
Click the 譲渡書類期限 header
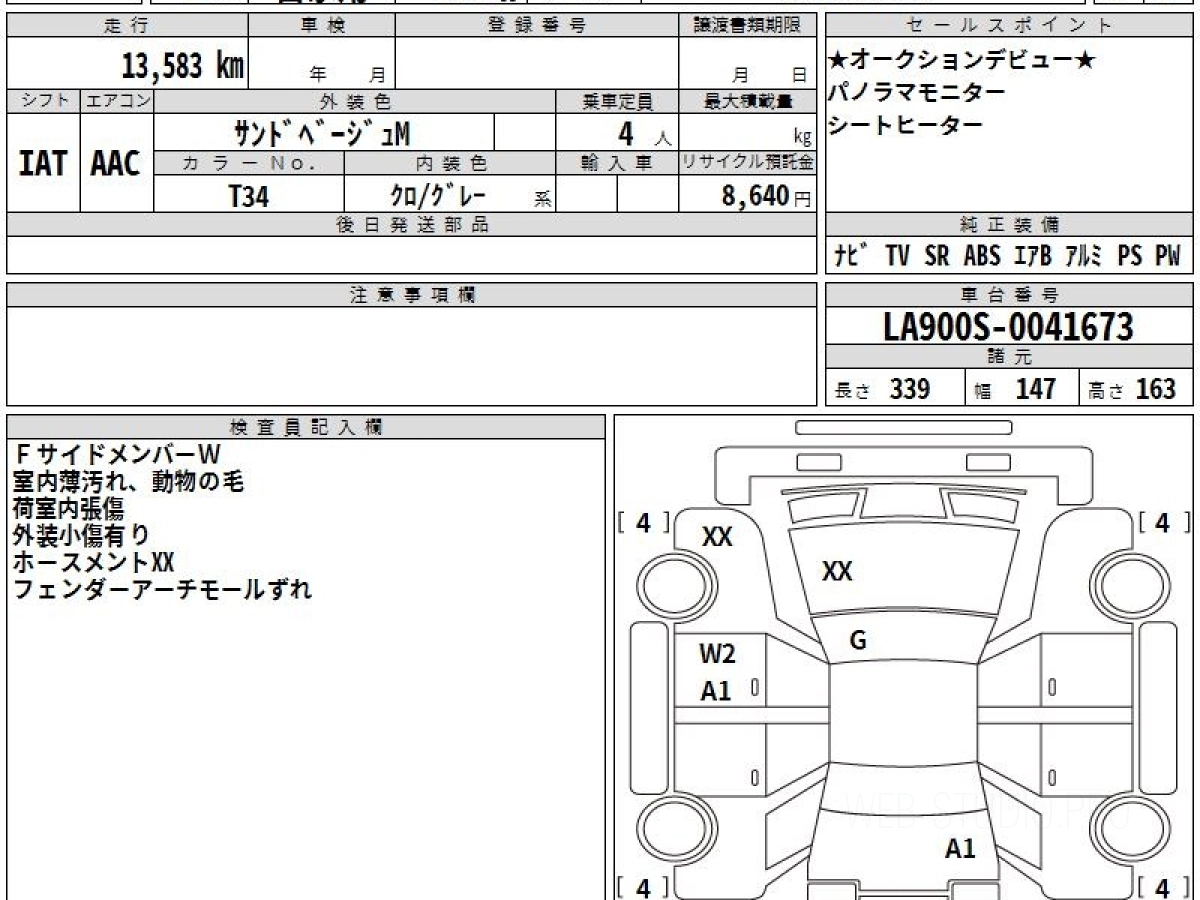tap(747, 26)
